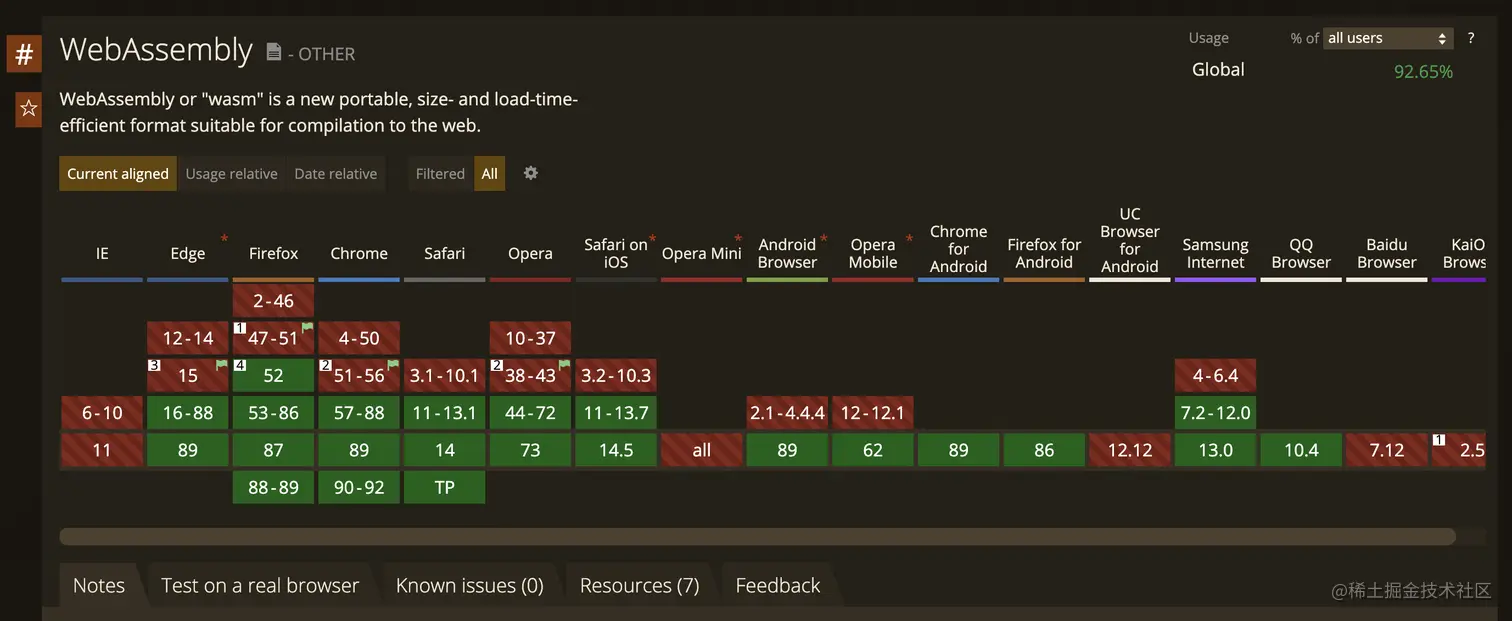Select Current aligned view
Image resolution: width=1512 pixels, height=621 pixels.
(118, 173)
